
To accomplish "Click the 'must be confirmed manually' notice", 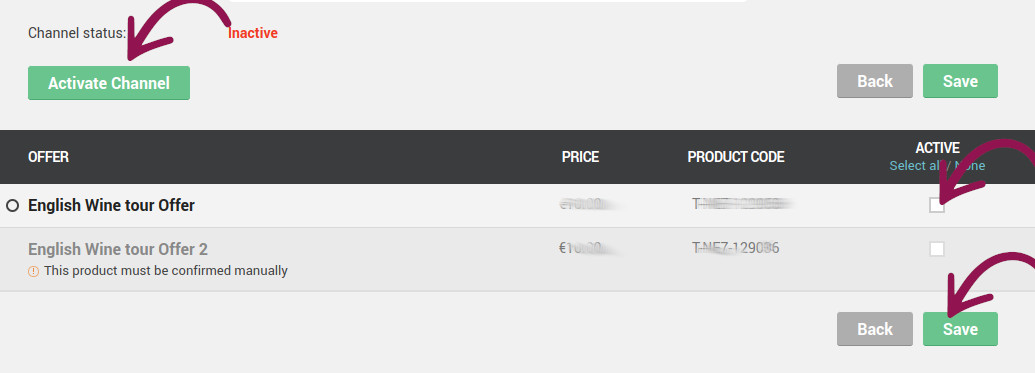I will coord(166,271).
